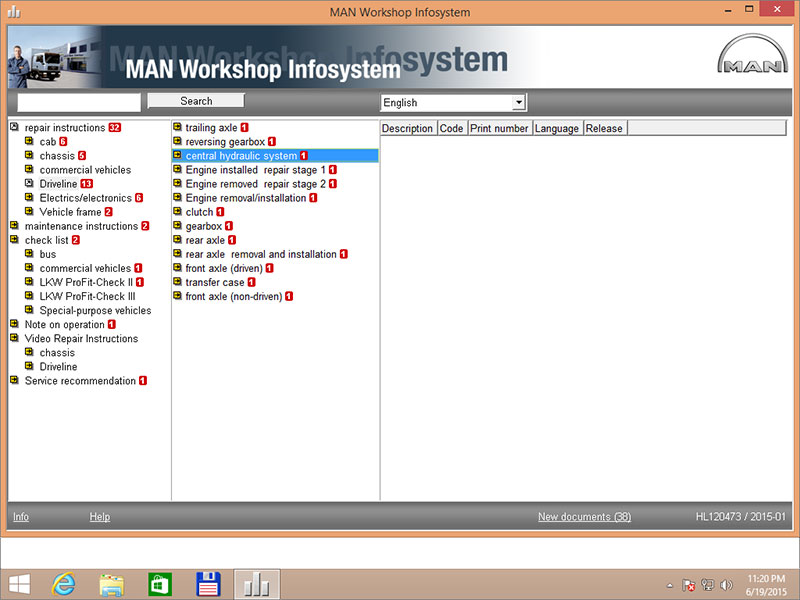
Task: Click the arrow icon beside clutch
Action: coord(178,211)
